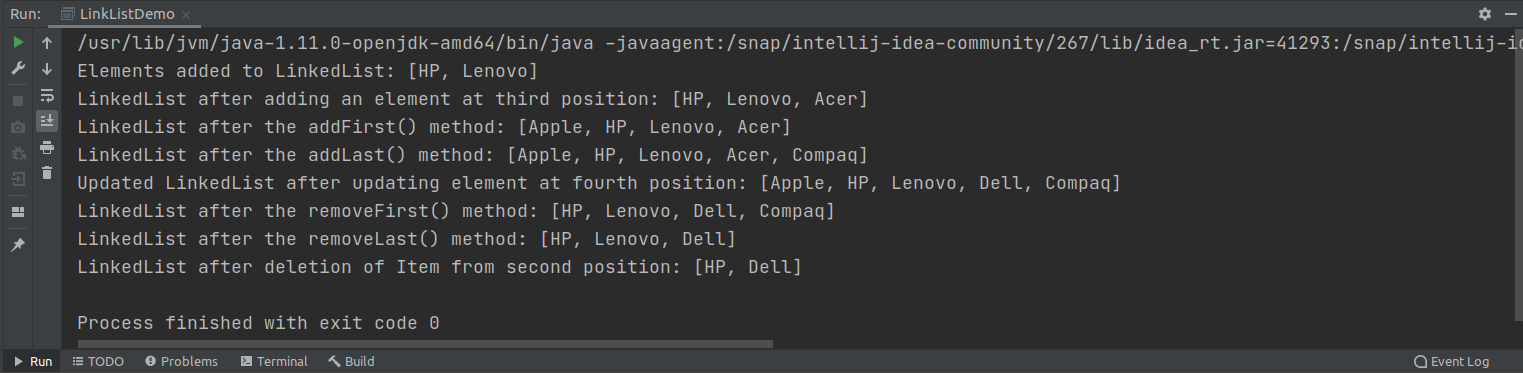This screenshot has width=1523, height=373.
Task: Click the Exit icon in left toolbar
Action: click(18, 179)
